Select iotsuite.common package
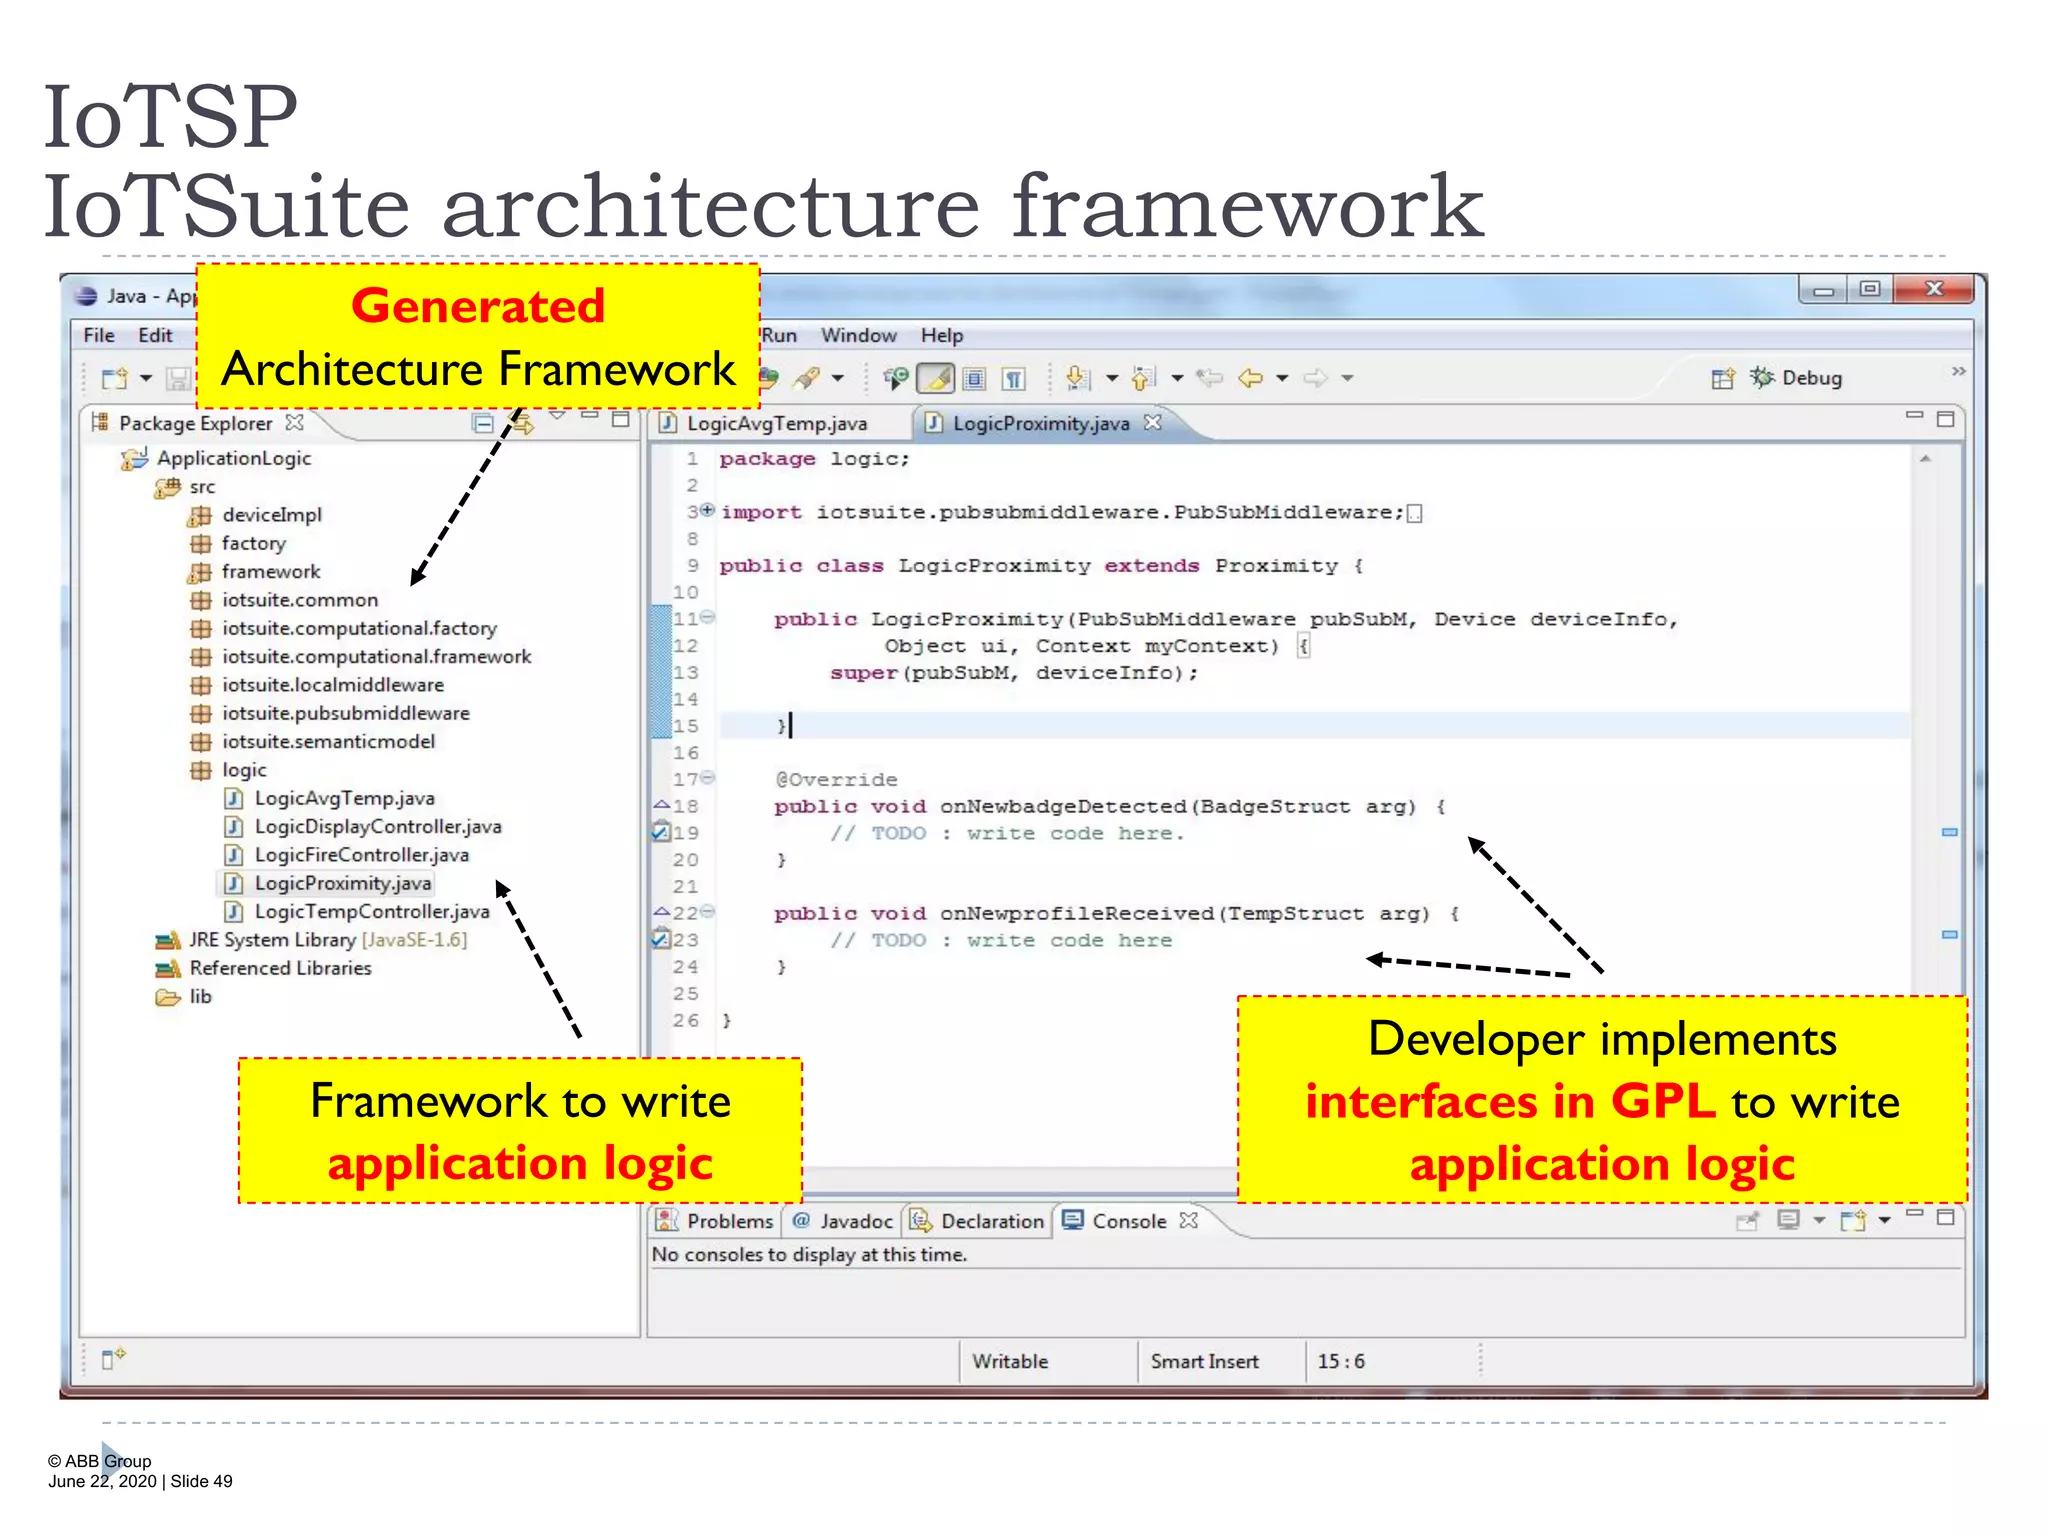Image resolution: width=2048 pixels, height=1536 pixels. [284, 600]
